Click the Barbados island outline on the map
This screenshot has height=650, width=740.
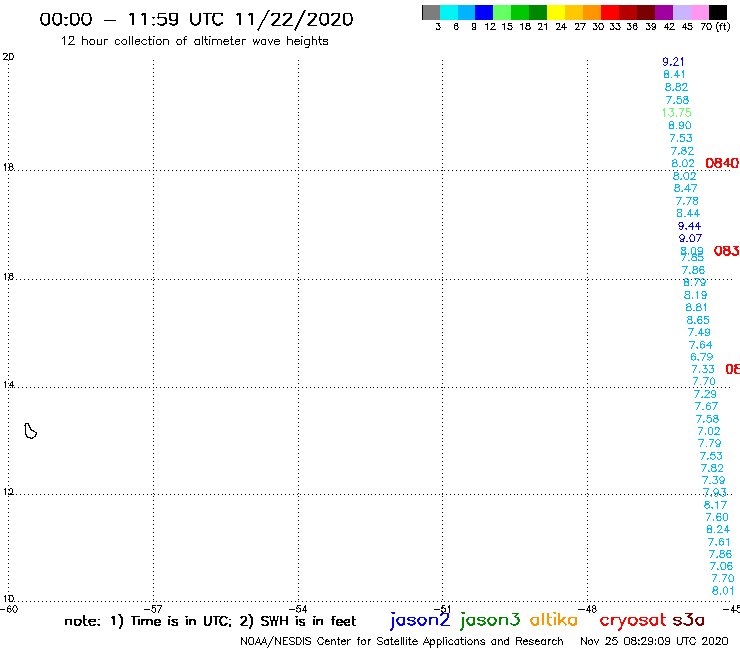pos(31,431)
